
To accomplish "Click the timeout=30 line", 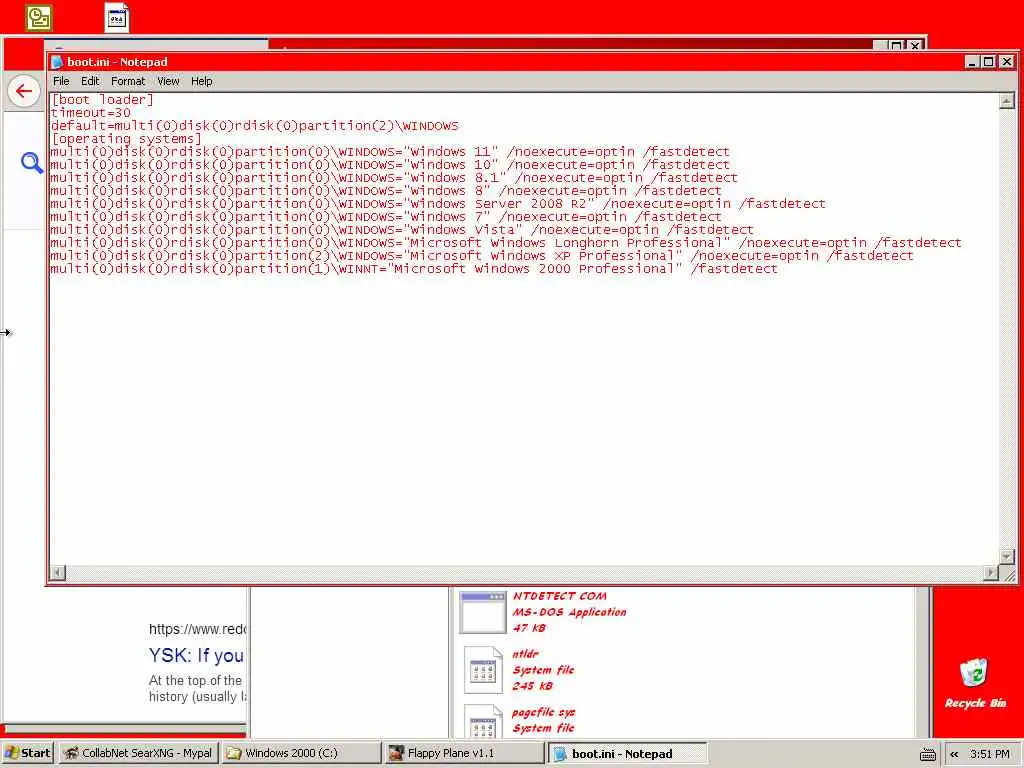I will pyautogui.click(x=91, y=112).
